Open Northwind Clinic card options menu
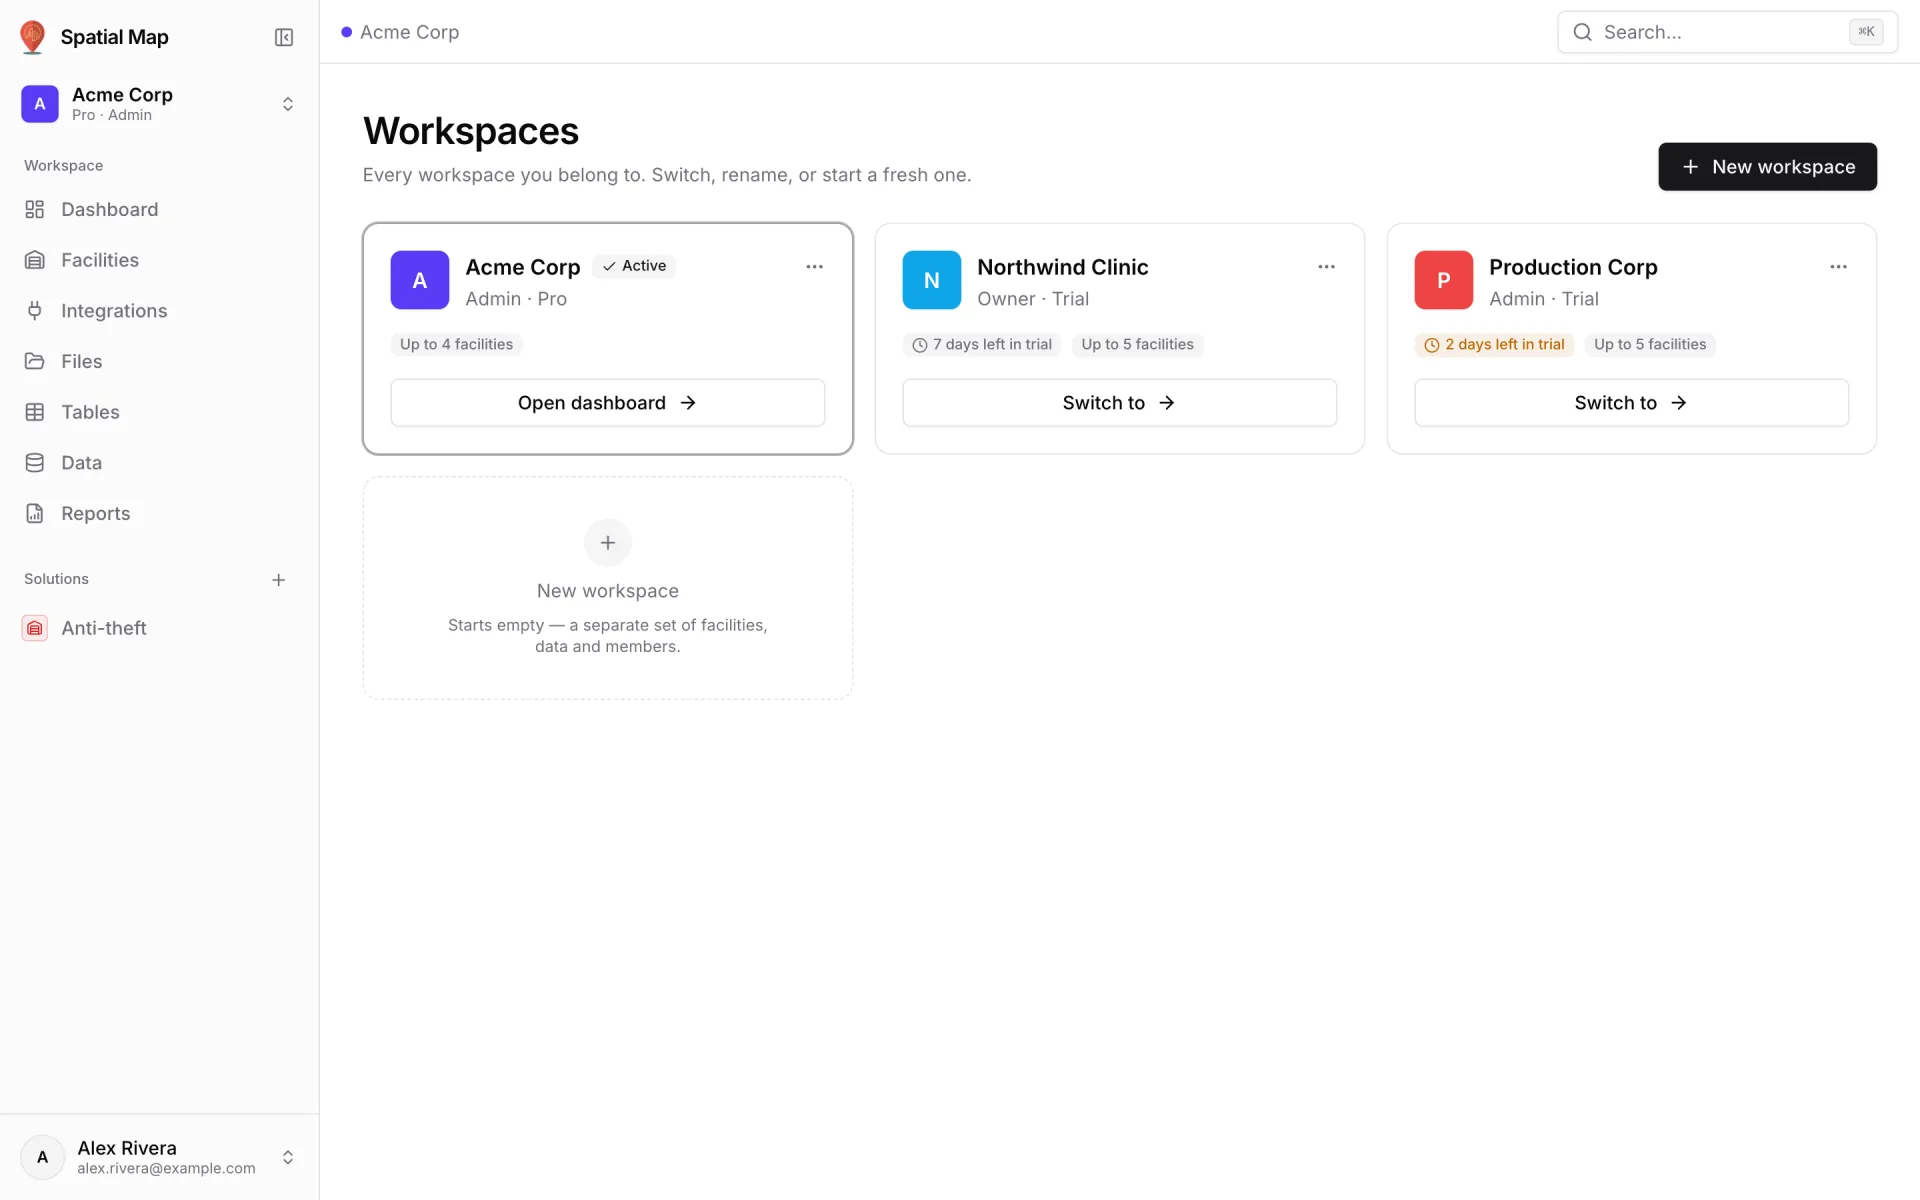Image resolution: width=1920 pixels, height=1200 pixels. click(1327, 267)
